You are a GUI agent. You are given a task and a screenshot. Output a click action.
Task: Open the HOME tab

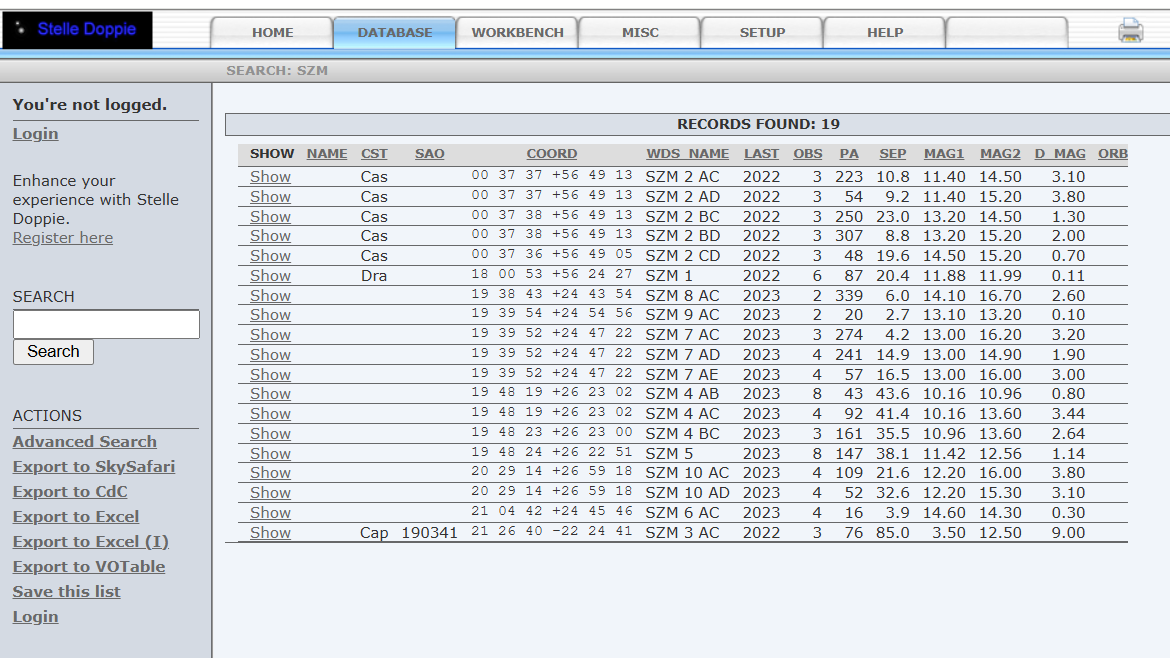(272, 33)
